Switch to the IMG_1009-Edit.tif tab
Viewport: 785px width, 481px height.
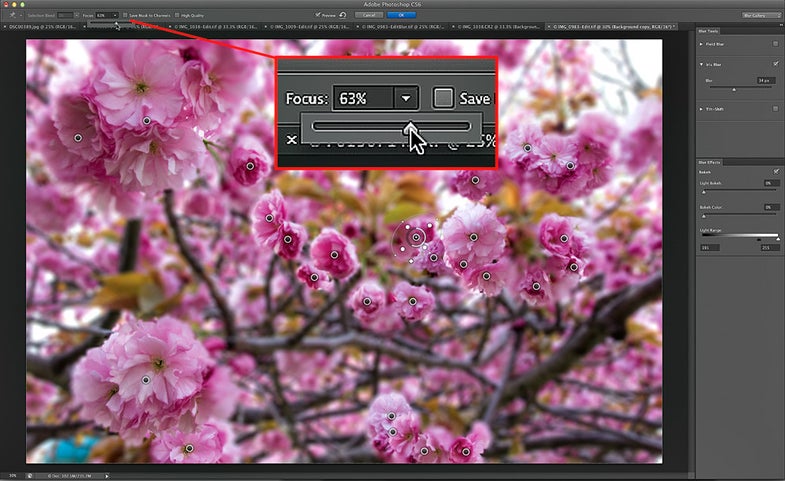click(309, 27)
